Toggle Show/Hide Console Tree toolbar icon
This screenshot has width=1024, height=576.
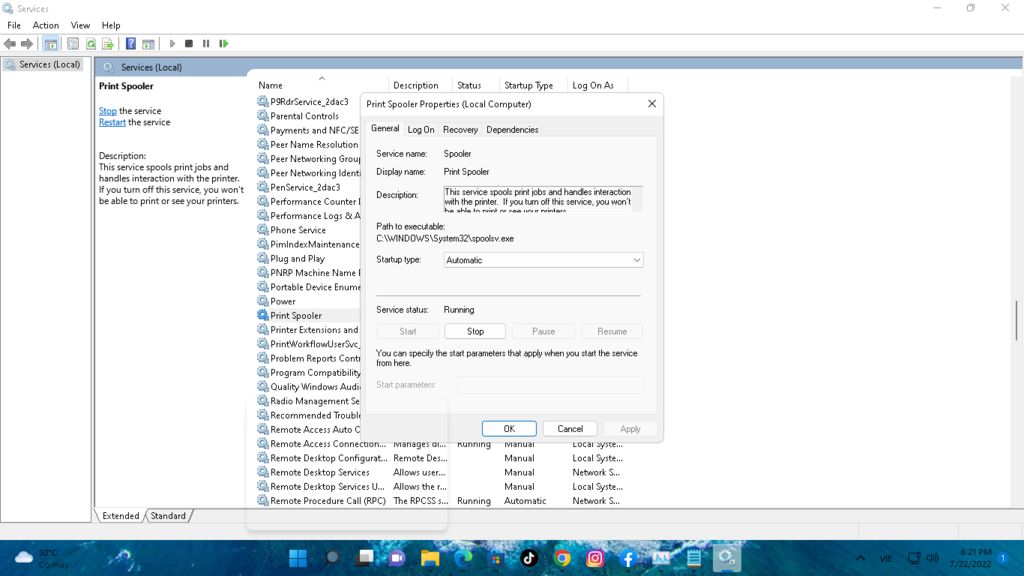coord(50,44)
